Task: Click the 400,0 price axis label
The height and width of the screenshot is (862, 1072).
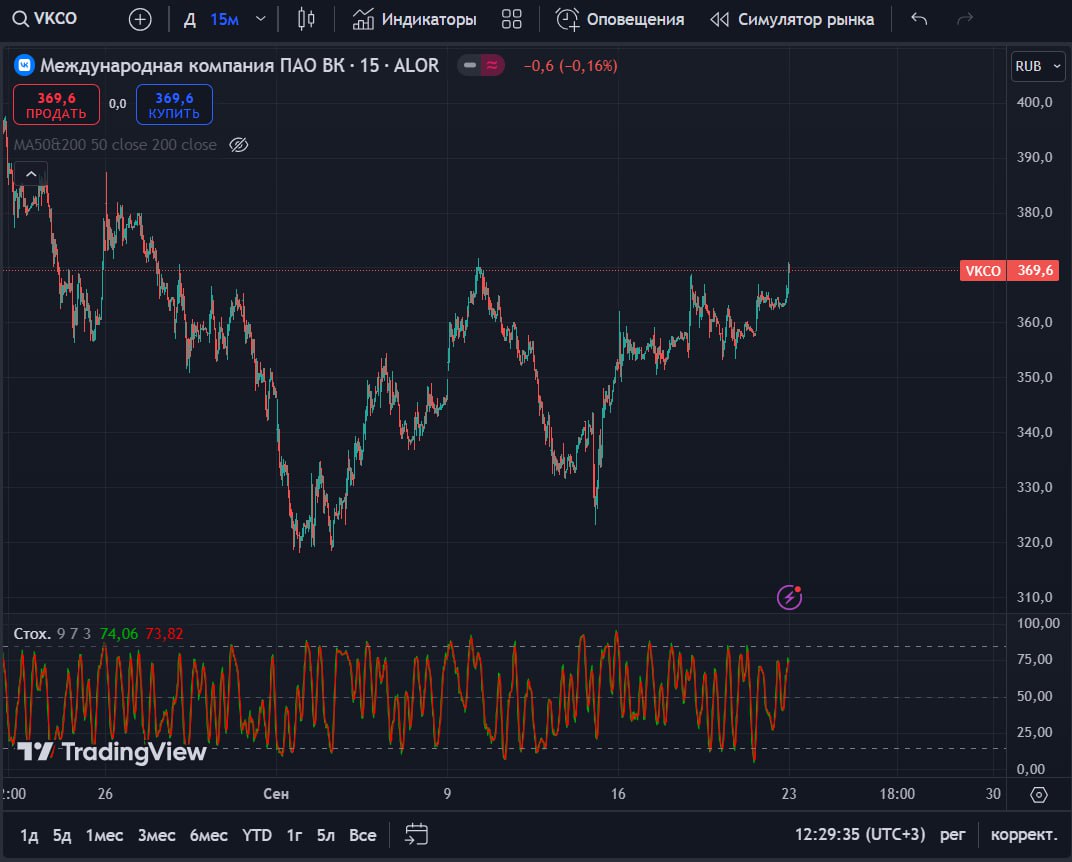Action: pos(1034,103)
